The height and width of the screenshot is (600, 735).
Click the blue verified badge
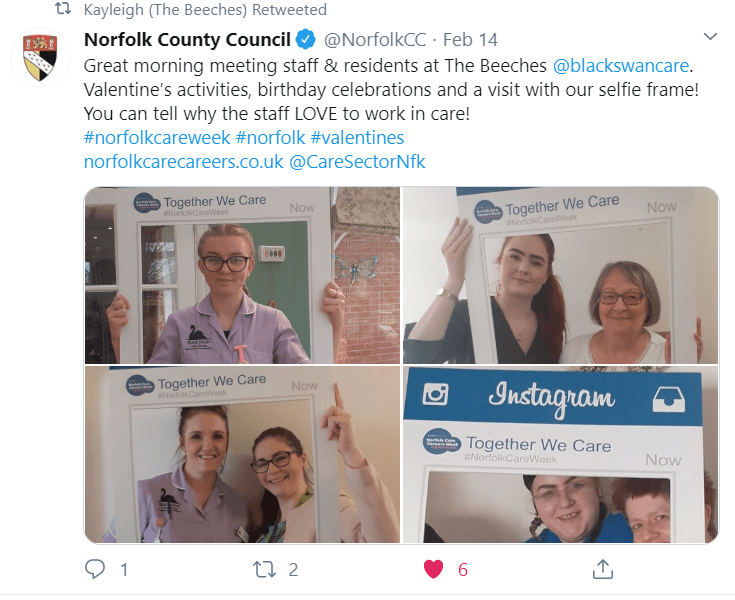(x=306, y=39)
